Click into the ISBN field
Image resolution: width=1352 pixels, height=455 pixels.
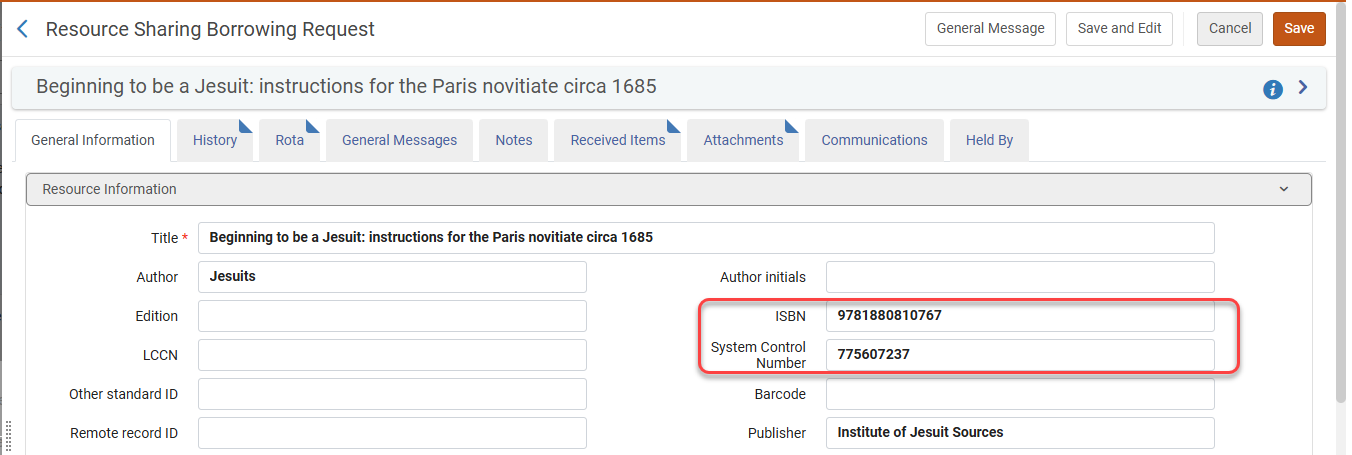point(1019,316)
